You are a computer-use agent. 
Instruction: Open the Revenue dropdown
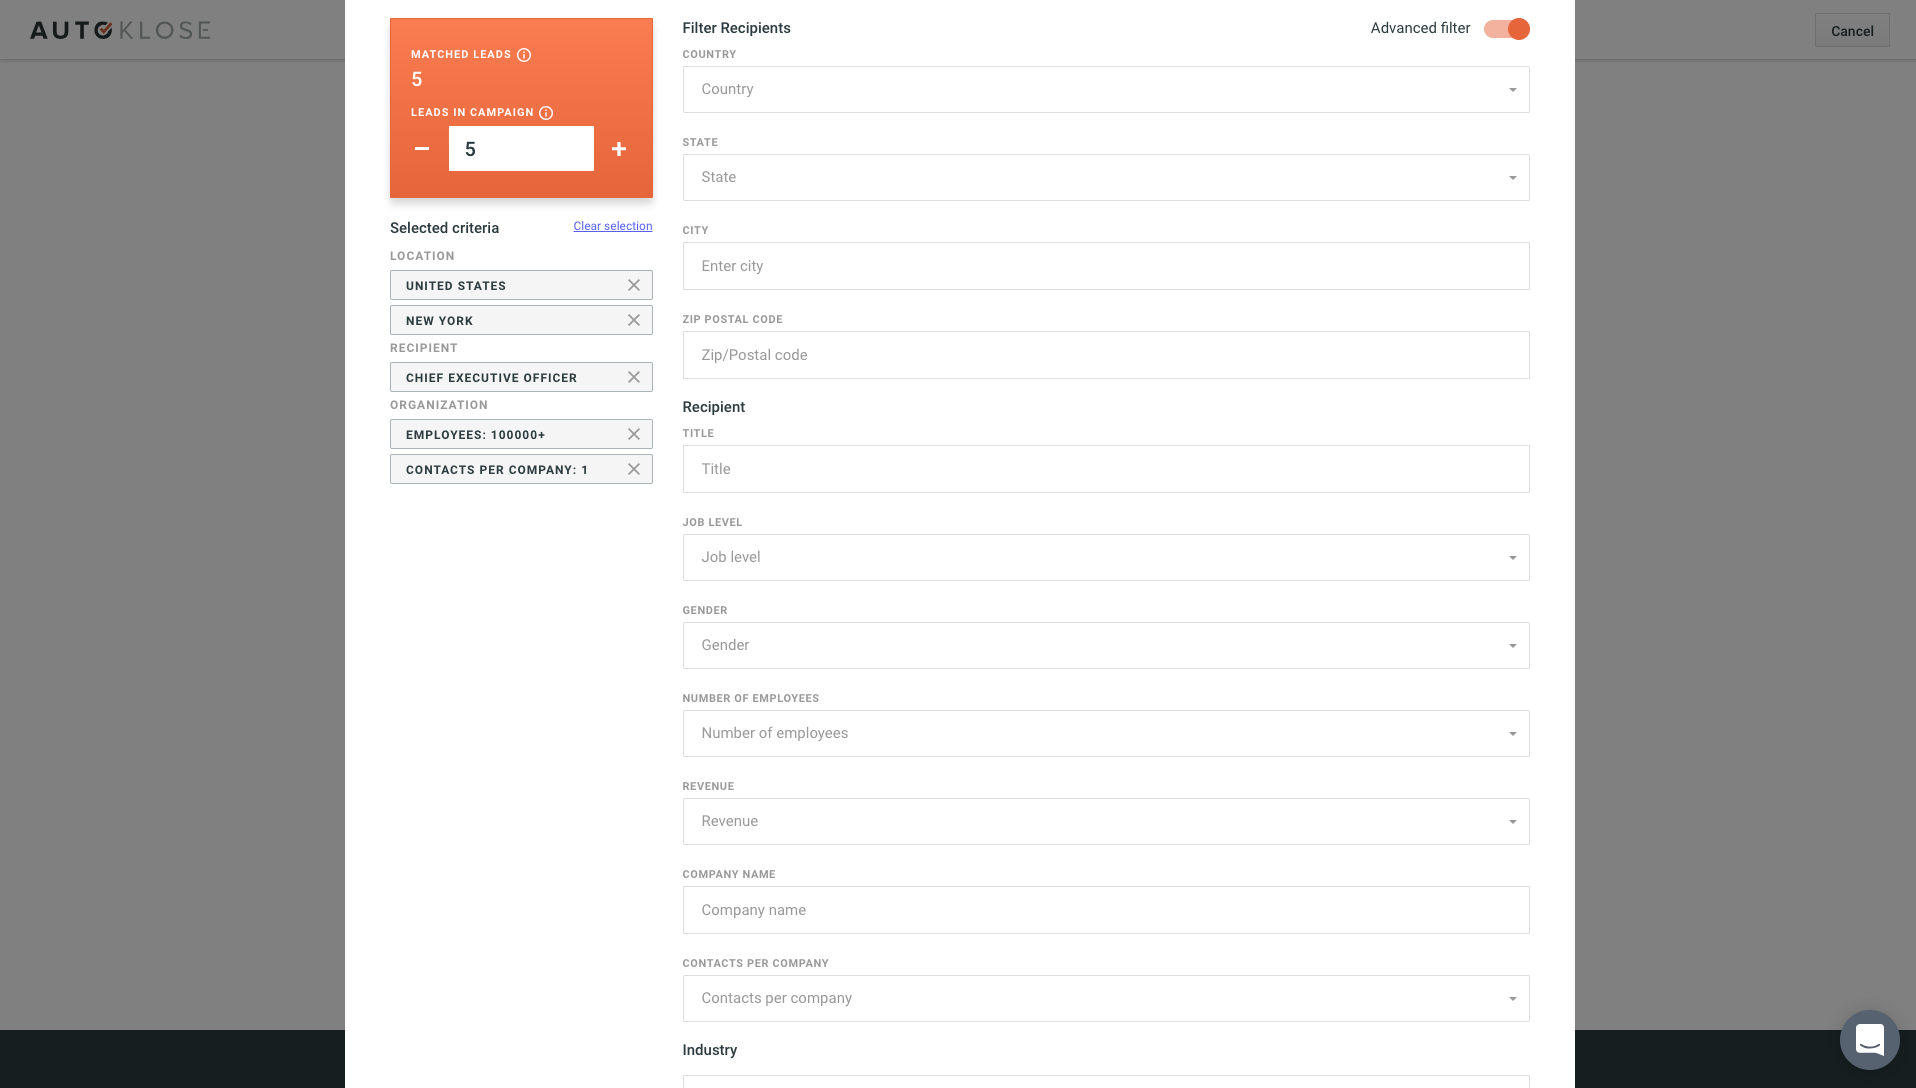[x=1105, y=822]
